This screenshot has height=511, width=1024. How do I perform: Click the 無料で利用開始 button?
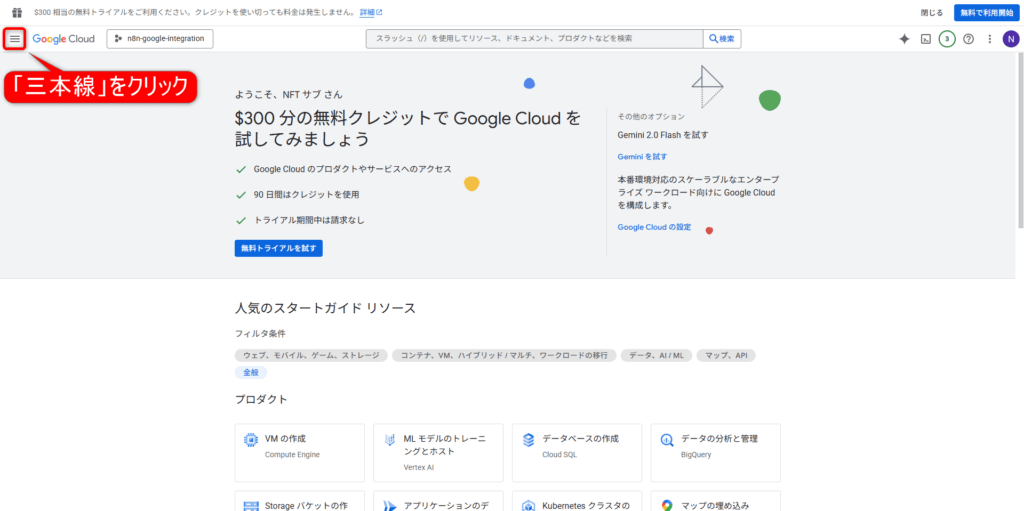[986, 13]
